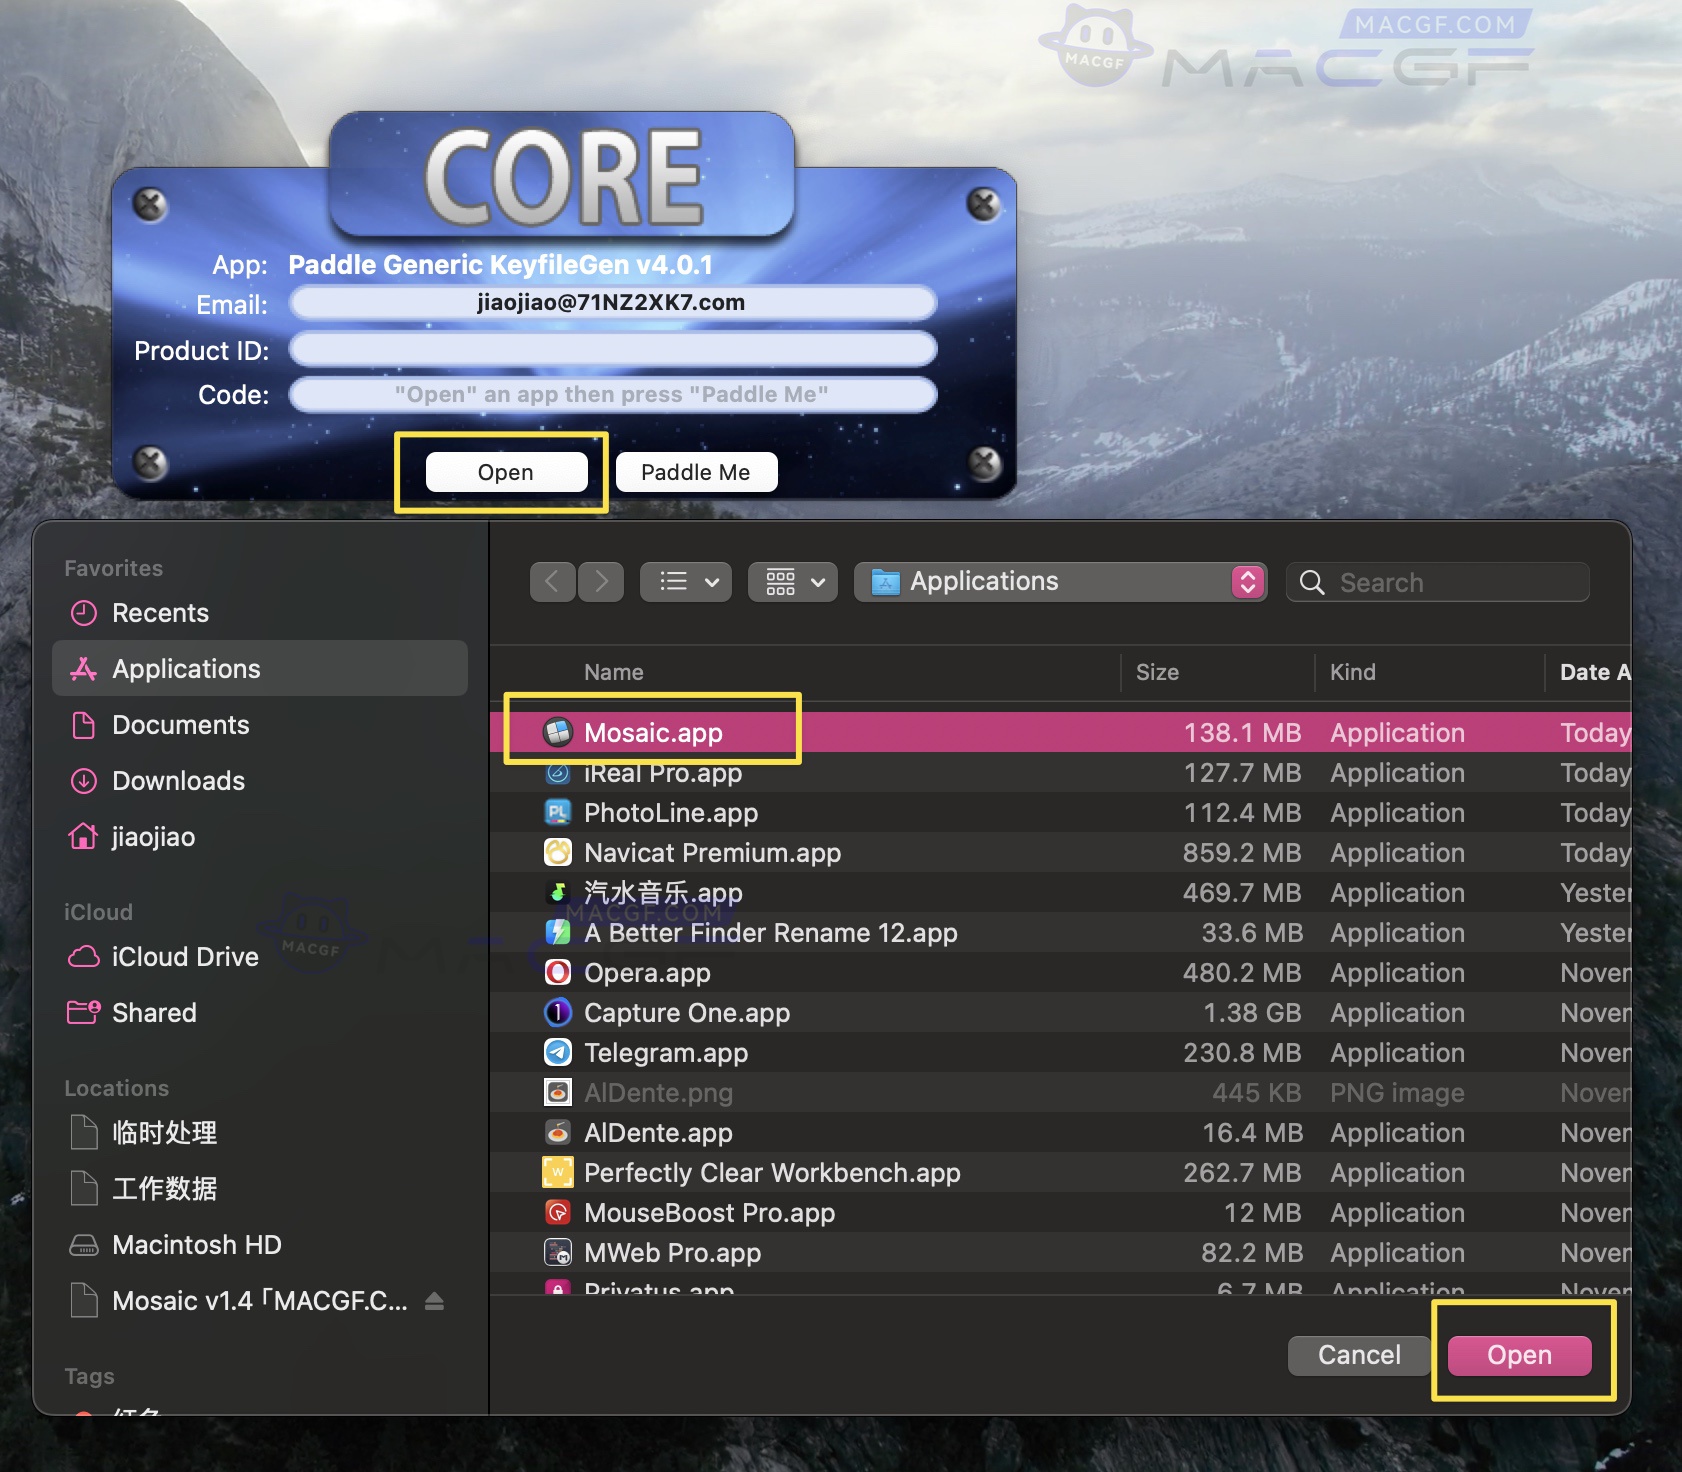Click the pink Open button in dialog
Screen dimensions: 1682x1472
pyautogui.click(x=1518, y=1355)
